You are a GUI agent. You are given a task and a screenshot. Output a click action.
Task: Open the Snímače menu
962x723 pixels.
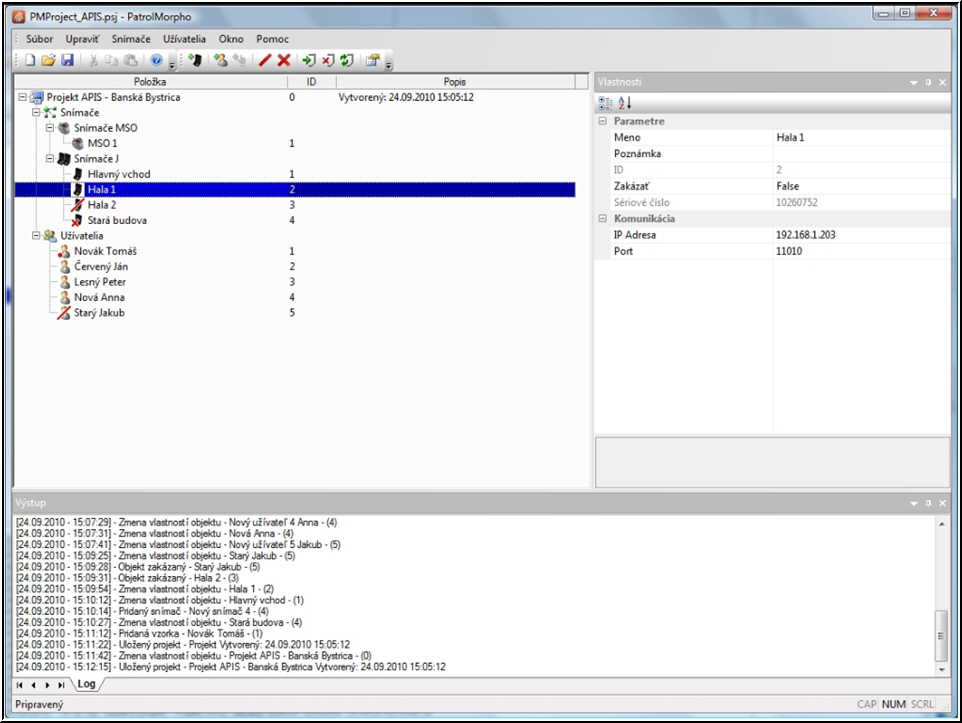point(131,39)
